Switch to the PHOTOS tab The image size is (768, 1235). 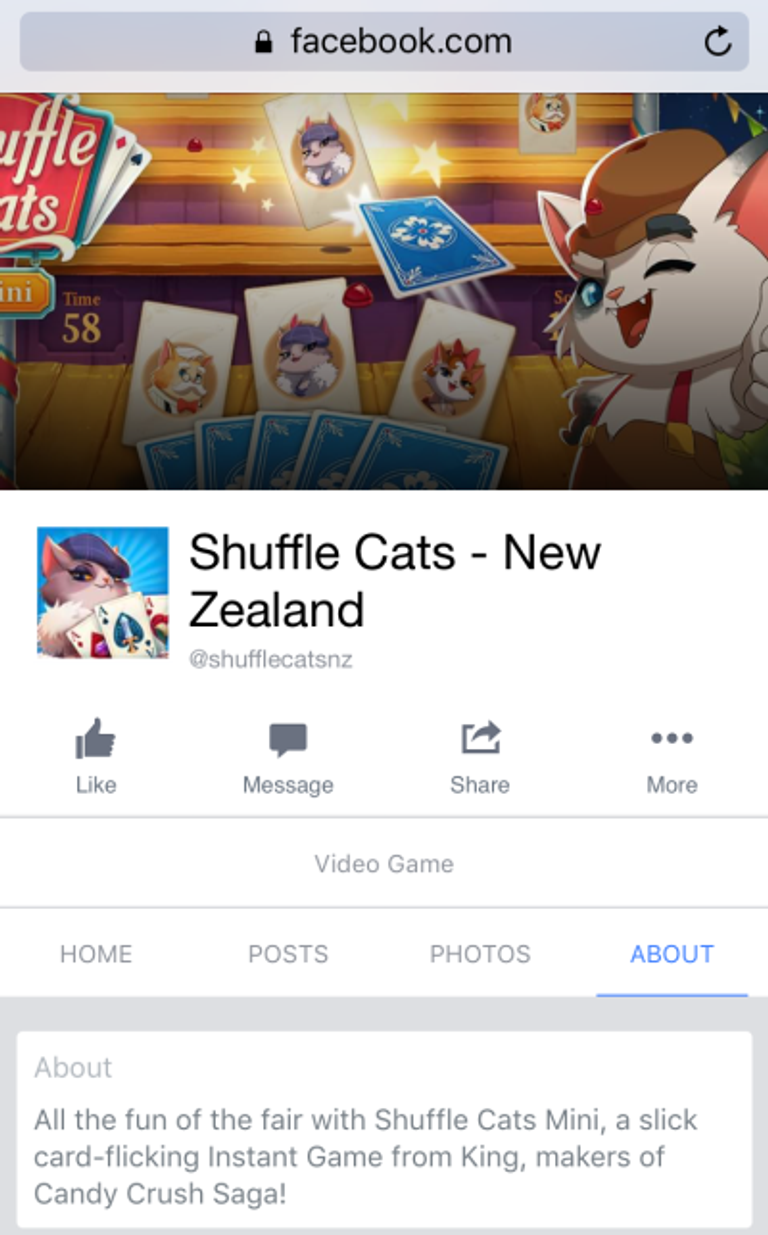coord(480,954)
